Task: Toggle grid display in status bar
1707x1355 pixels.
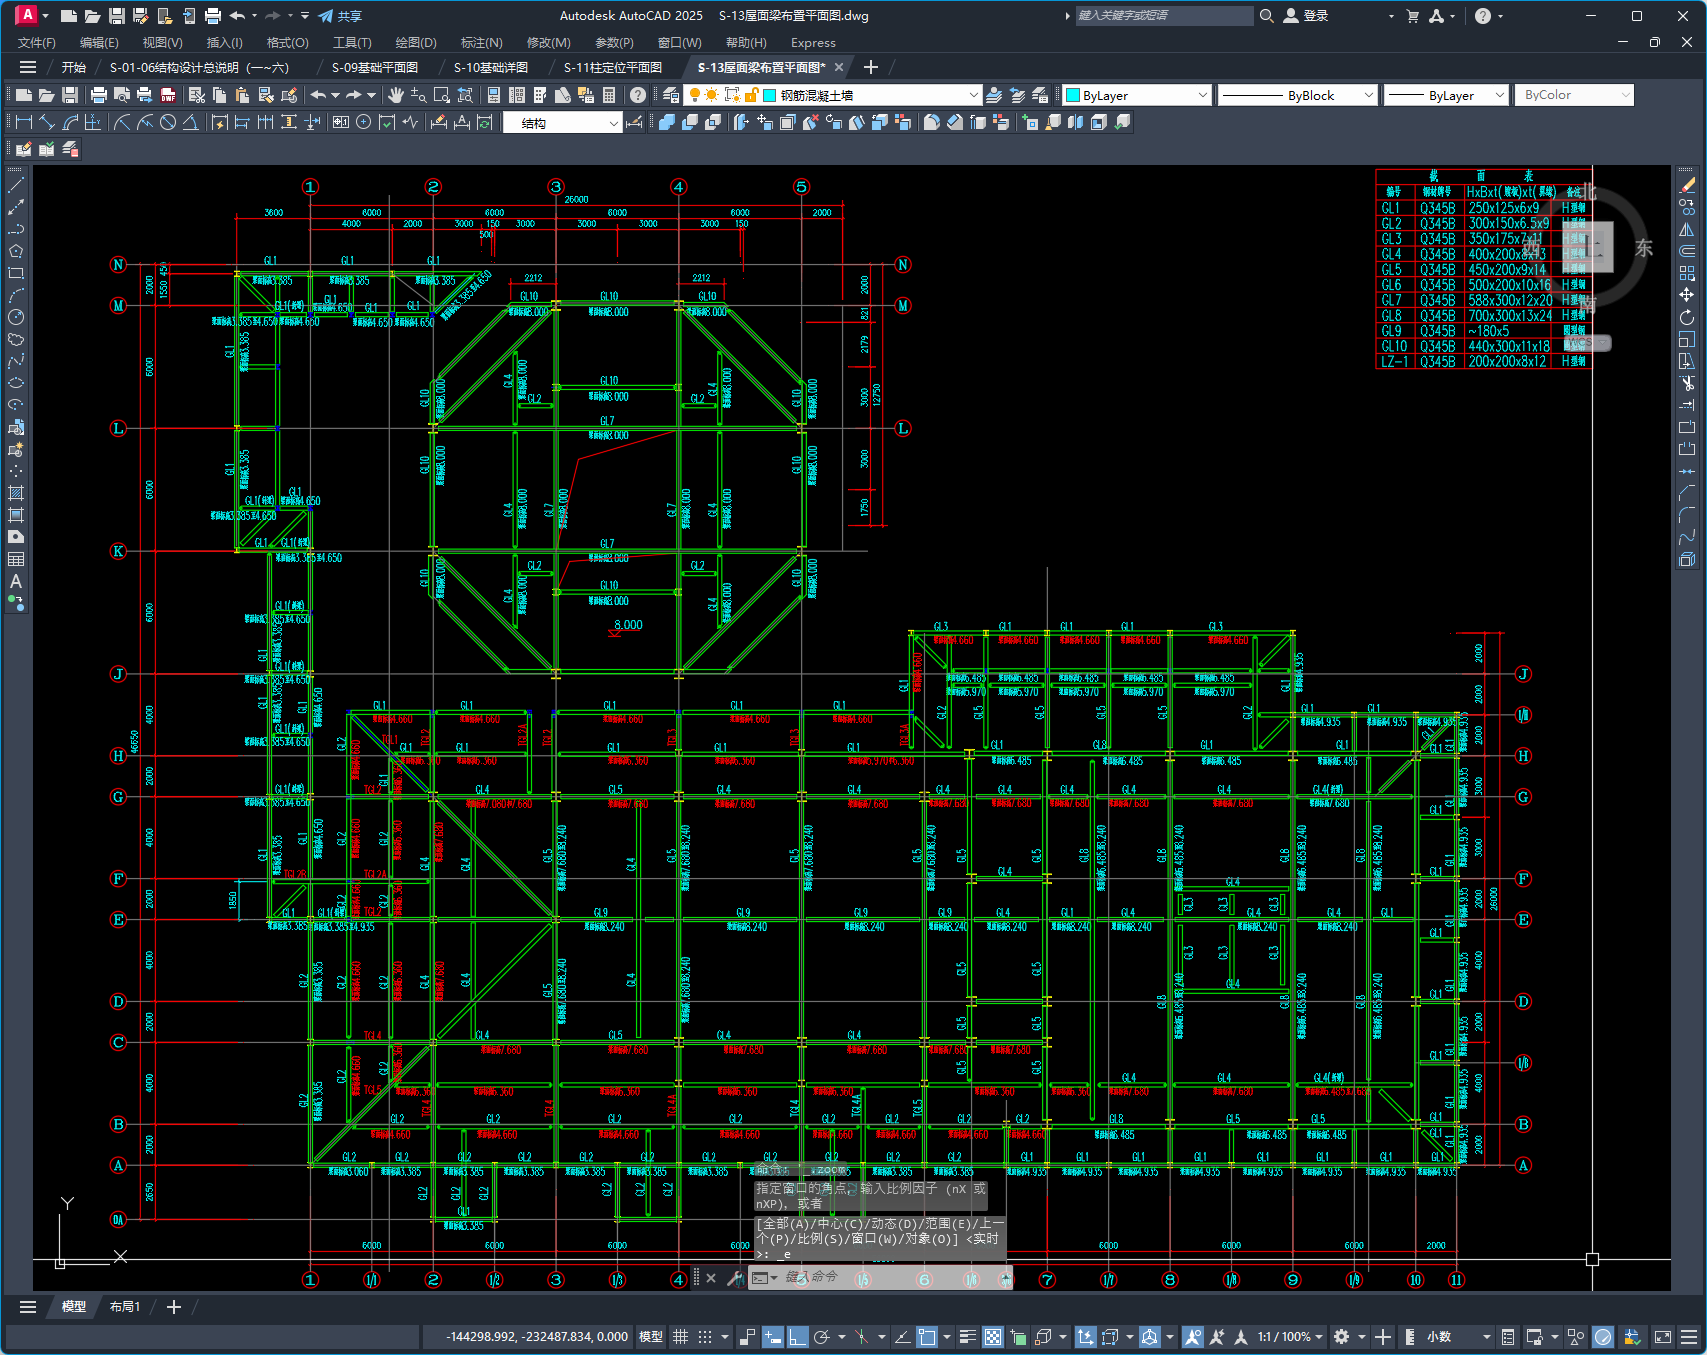Action: (680, 1337)
